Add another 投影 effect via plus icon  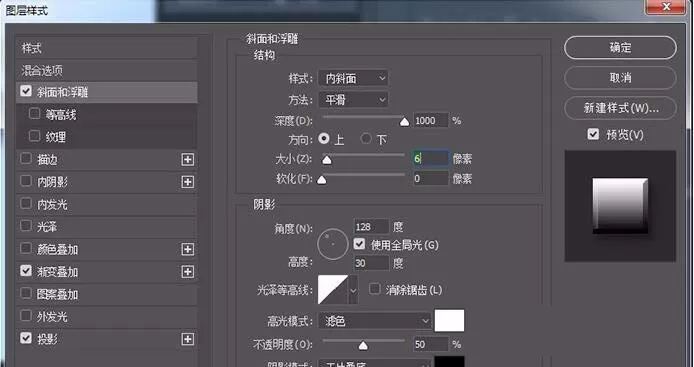tap(188, 339)
